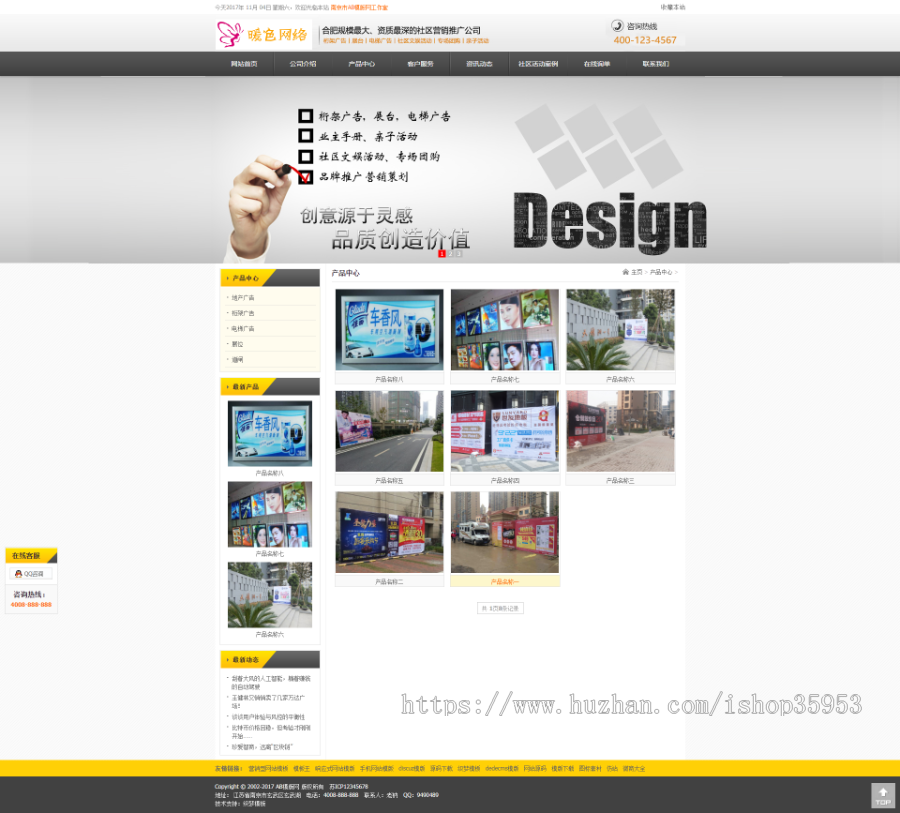
Task: Open product thumbnail 产品名称二 in main grid
Action: [x=390, y=532]
